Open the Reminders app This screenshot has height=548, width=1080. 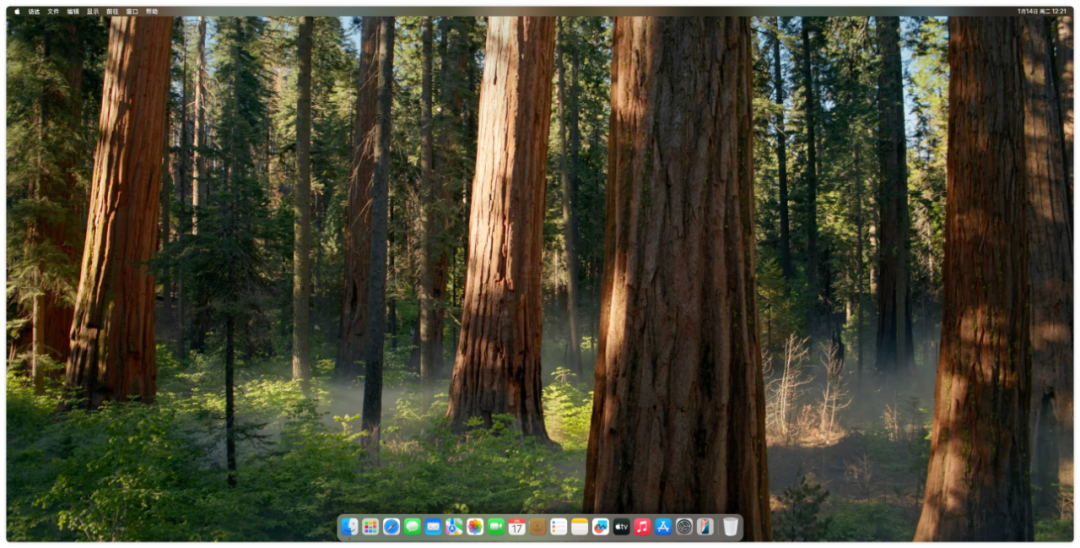(x=559, y=526)
